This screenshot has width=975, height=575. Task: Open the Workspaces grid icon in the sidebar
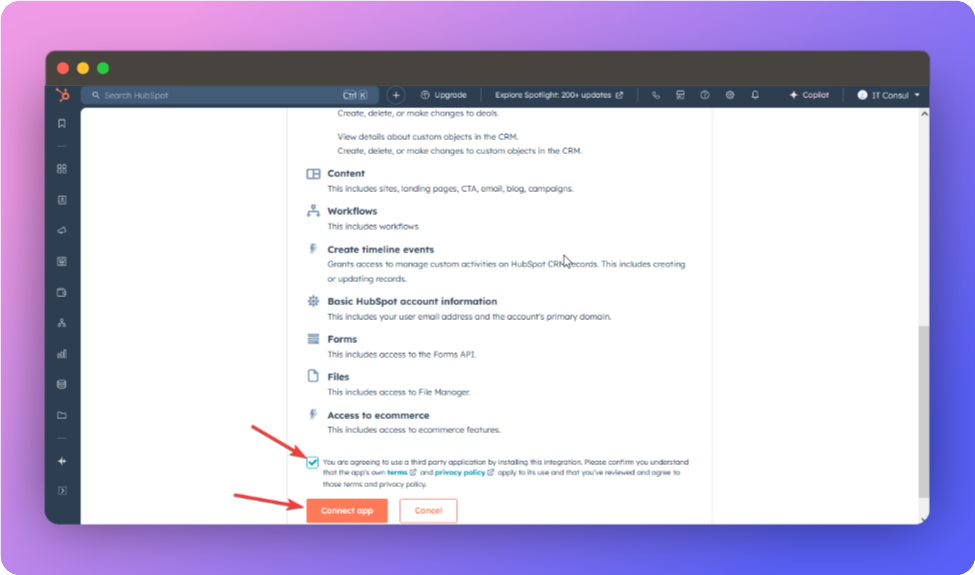pos(62,169)
